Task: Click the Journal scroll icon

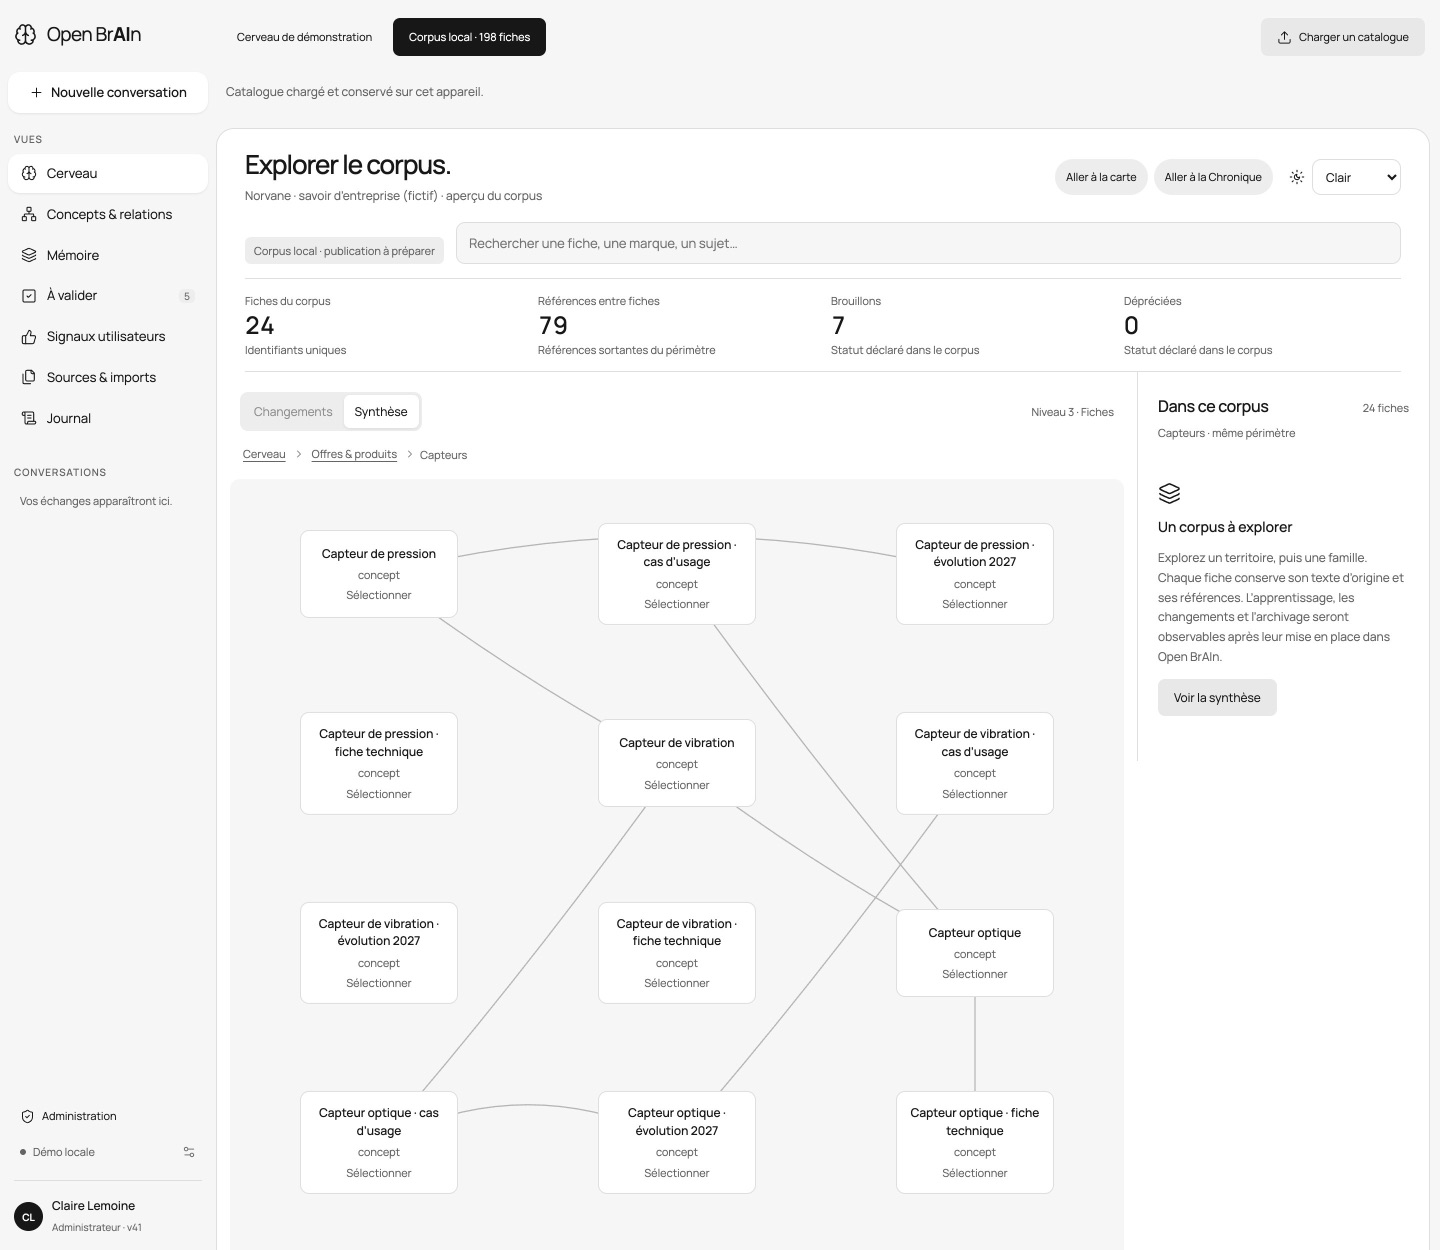Action: pyautogui.click(x=29, y=418)
